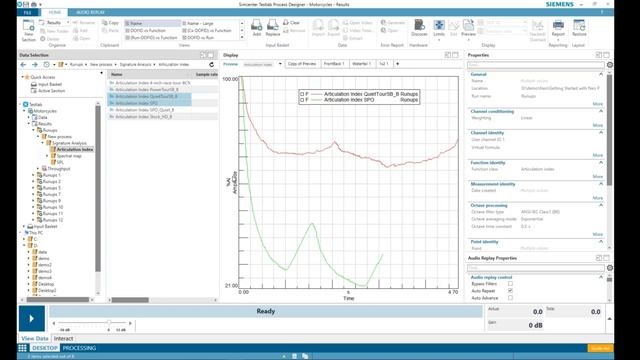Maximize the Properties pane
Screen dimensions: 640x360
click(607, 55)
